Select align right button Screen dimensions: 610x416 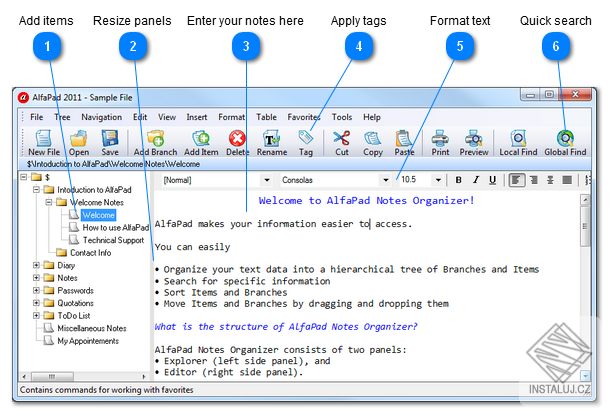(534, 180)
